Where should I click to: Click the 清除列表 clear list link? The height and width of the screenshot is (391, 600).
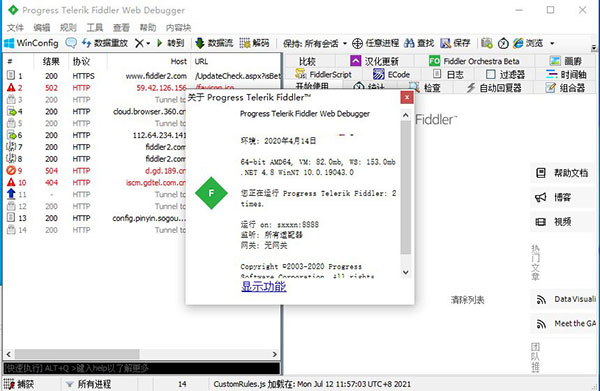click(x=467, y=300)
